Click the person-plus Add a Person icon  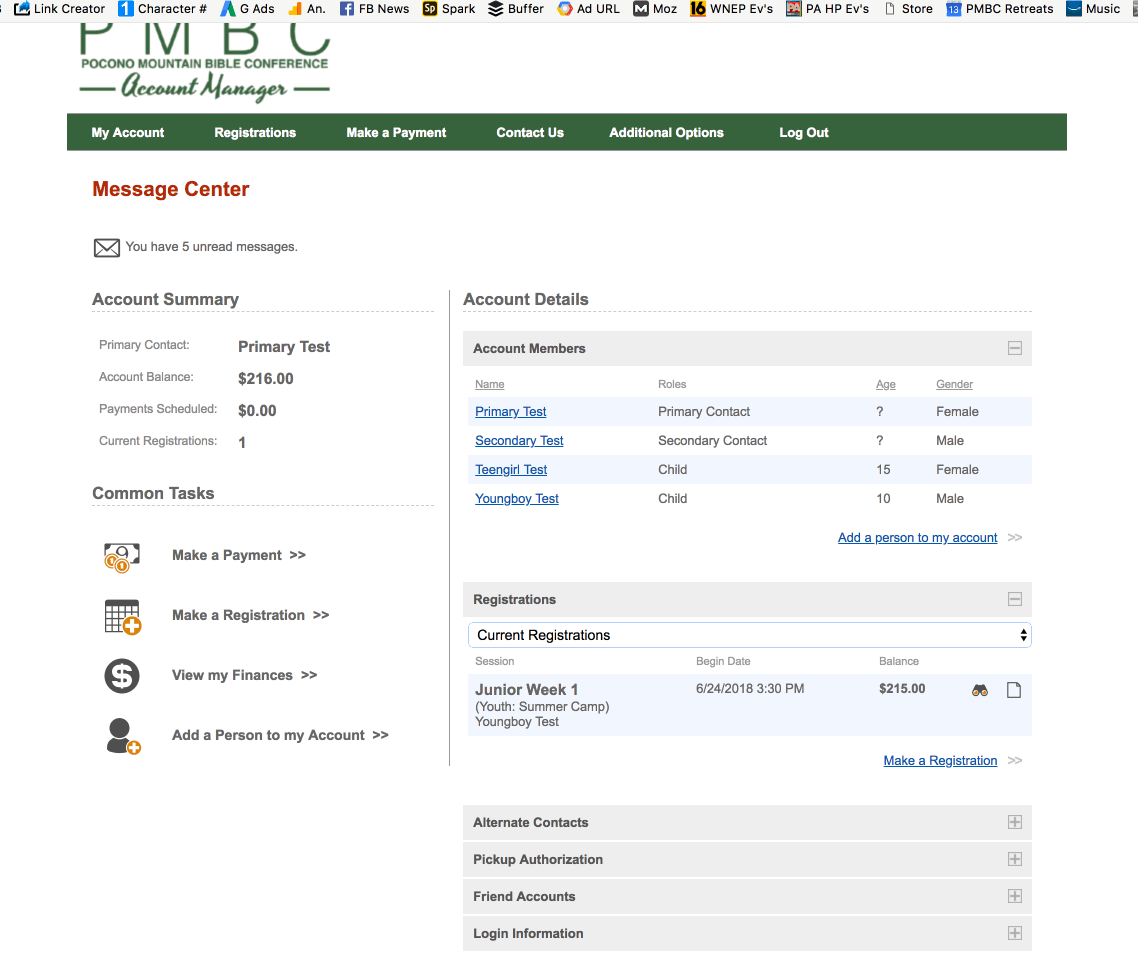click(122, 736)
